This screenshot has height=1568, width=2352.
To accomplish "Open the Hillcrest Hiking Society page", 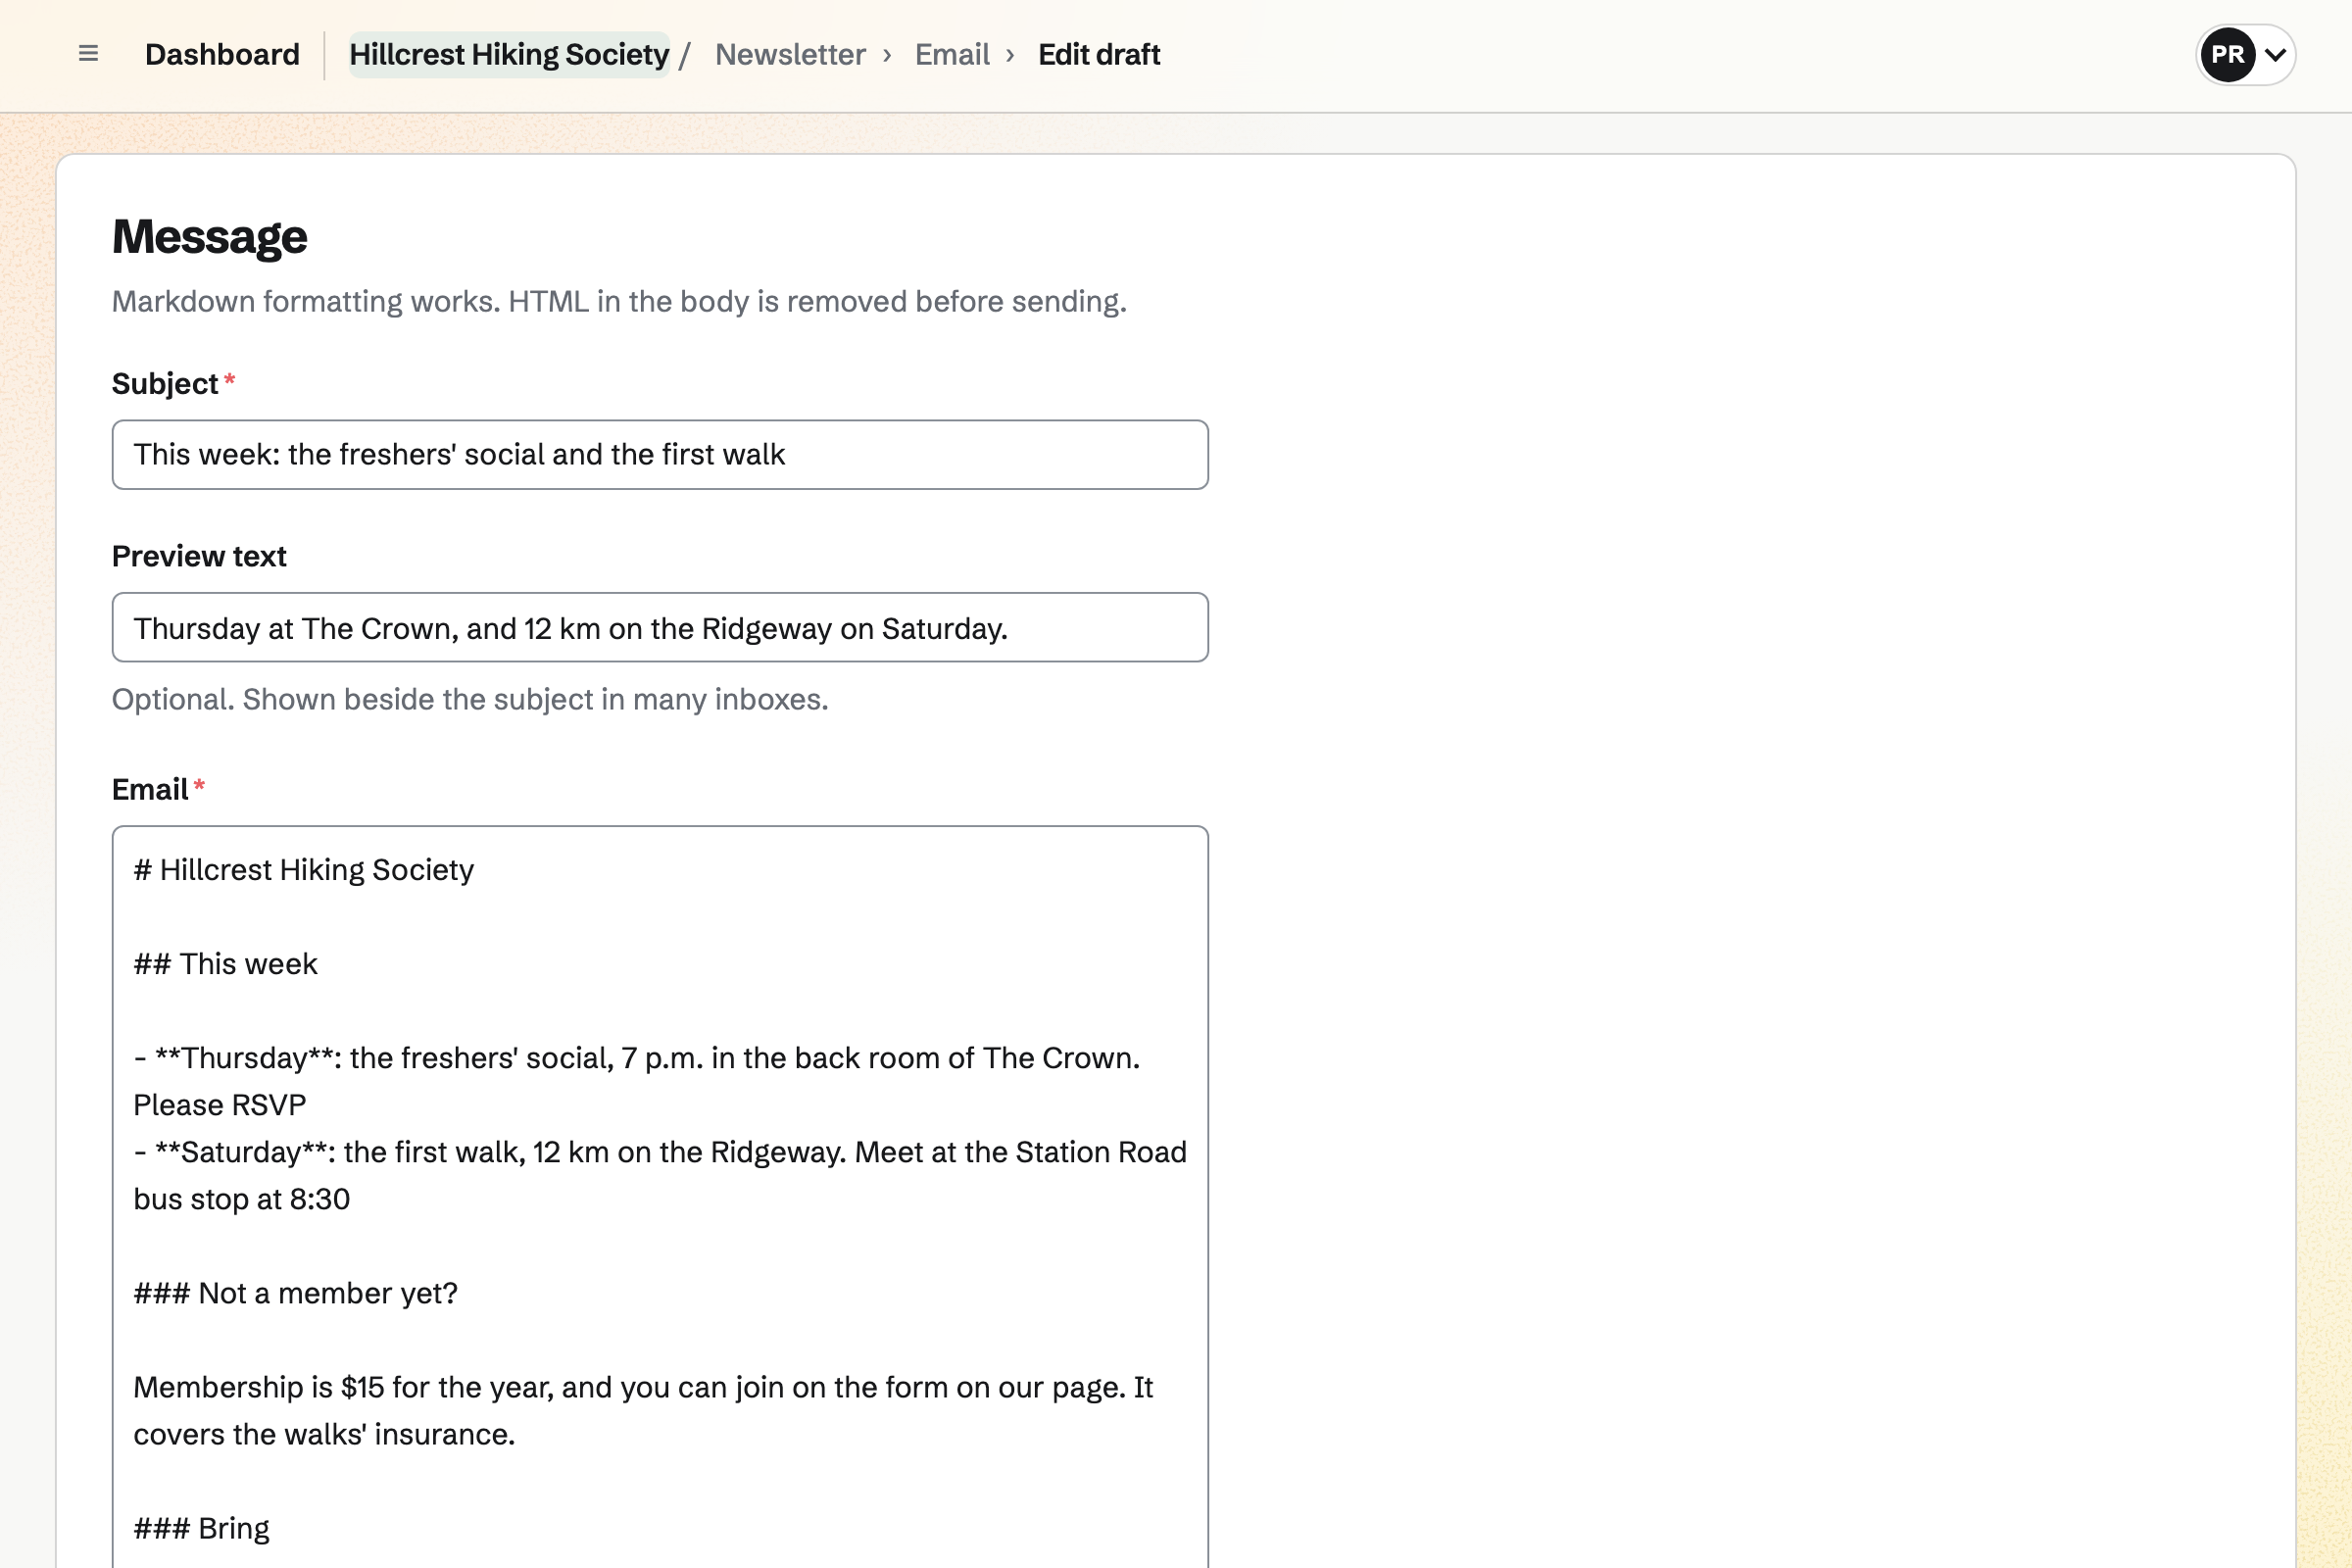I will 509,54.
